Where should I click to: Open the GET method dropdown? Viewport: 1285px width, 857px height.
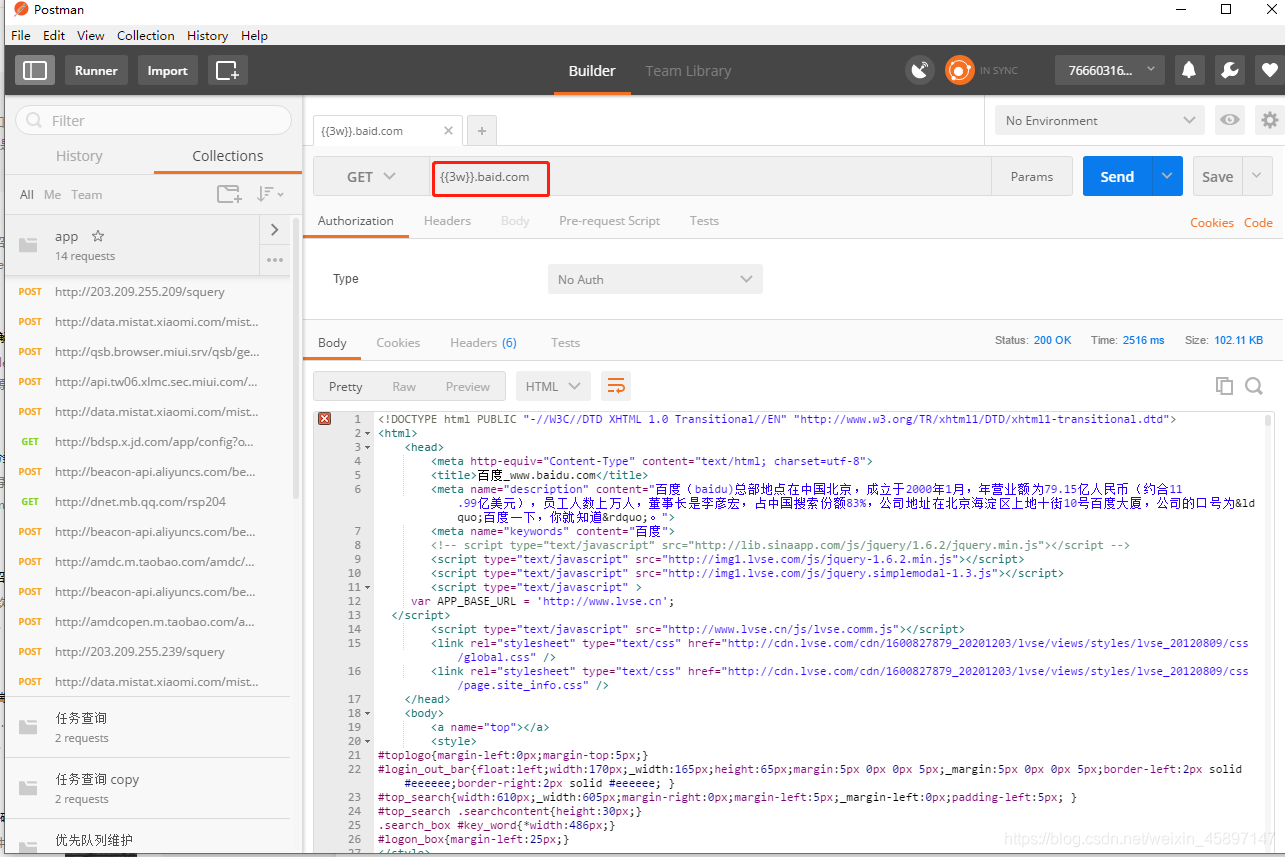(371, 176)
